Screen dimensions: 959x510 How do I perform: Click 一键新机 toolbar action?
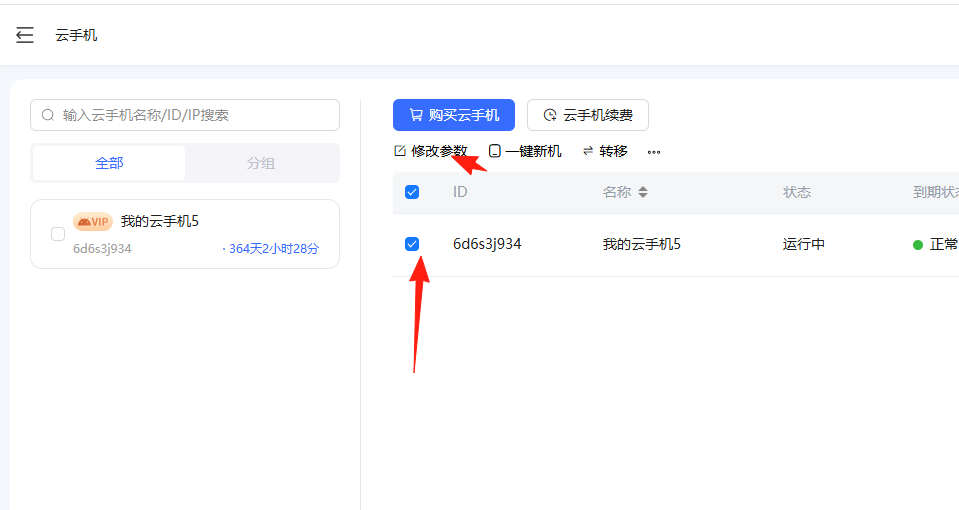click(525, 151)
